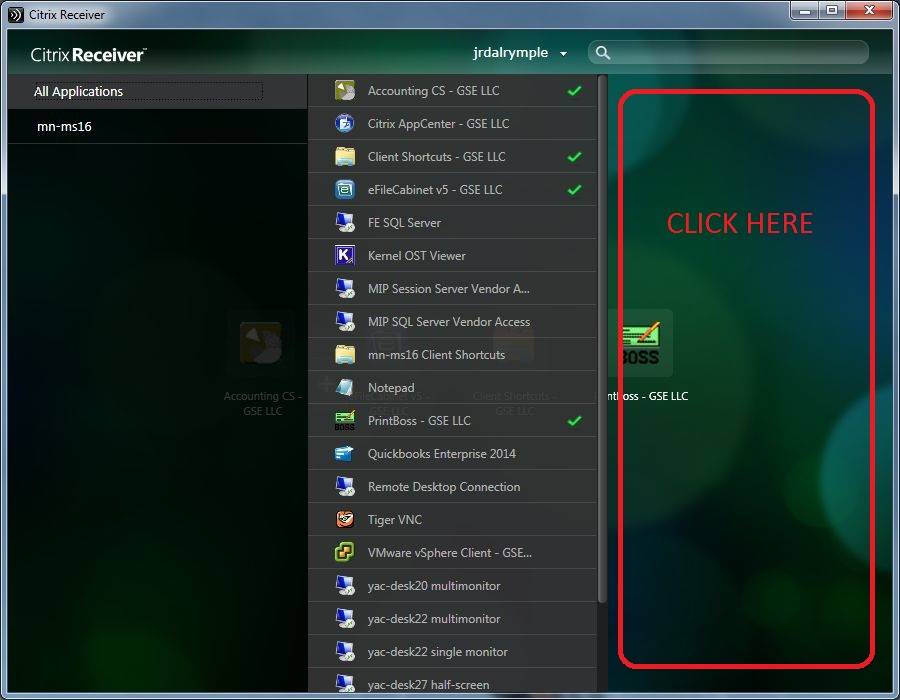Click the Kernel OST Viewer application icon
900x700 pixels.
(345, 255)
